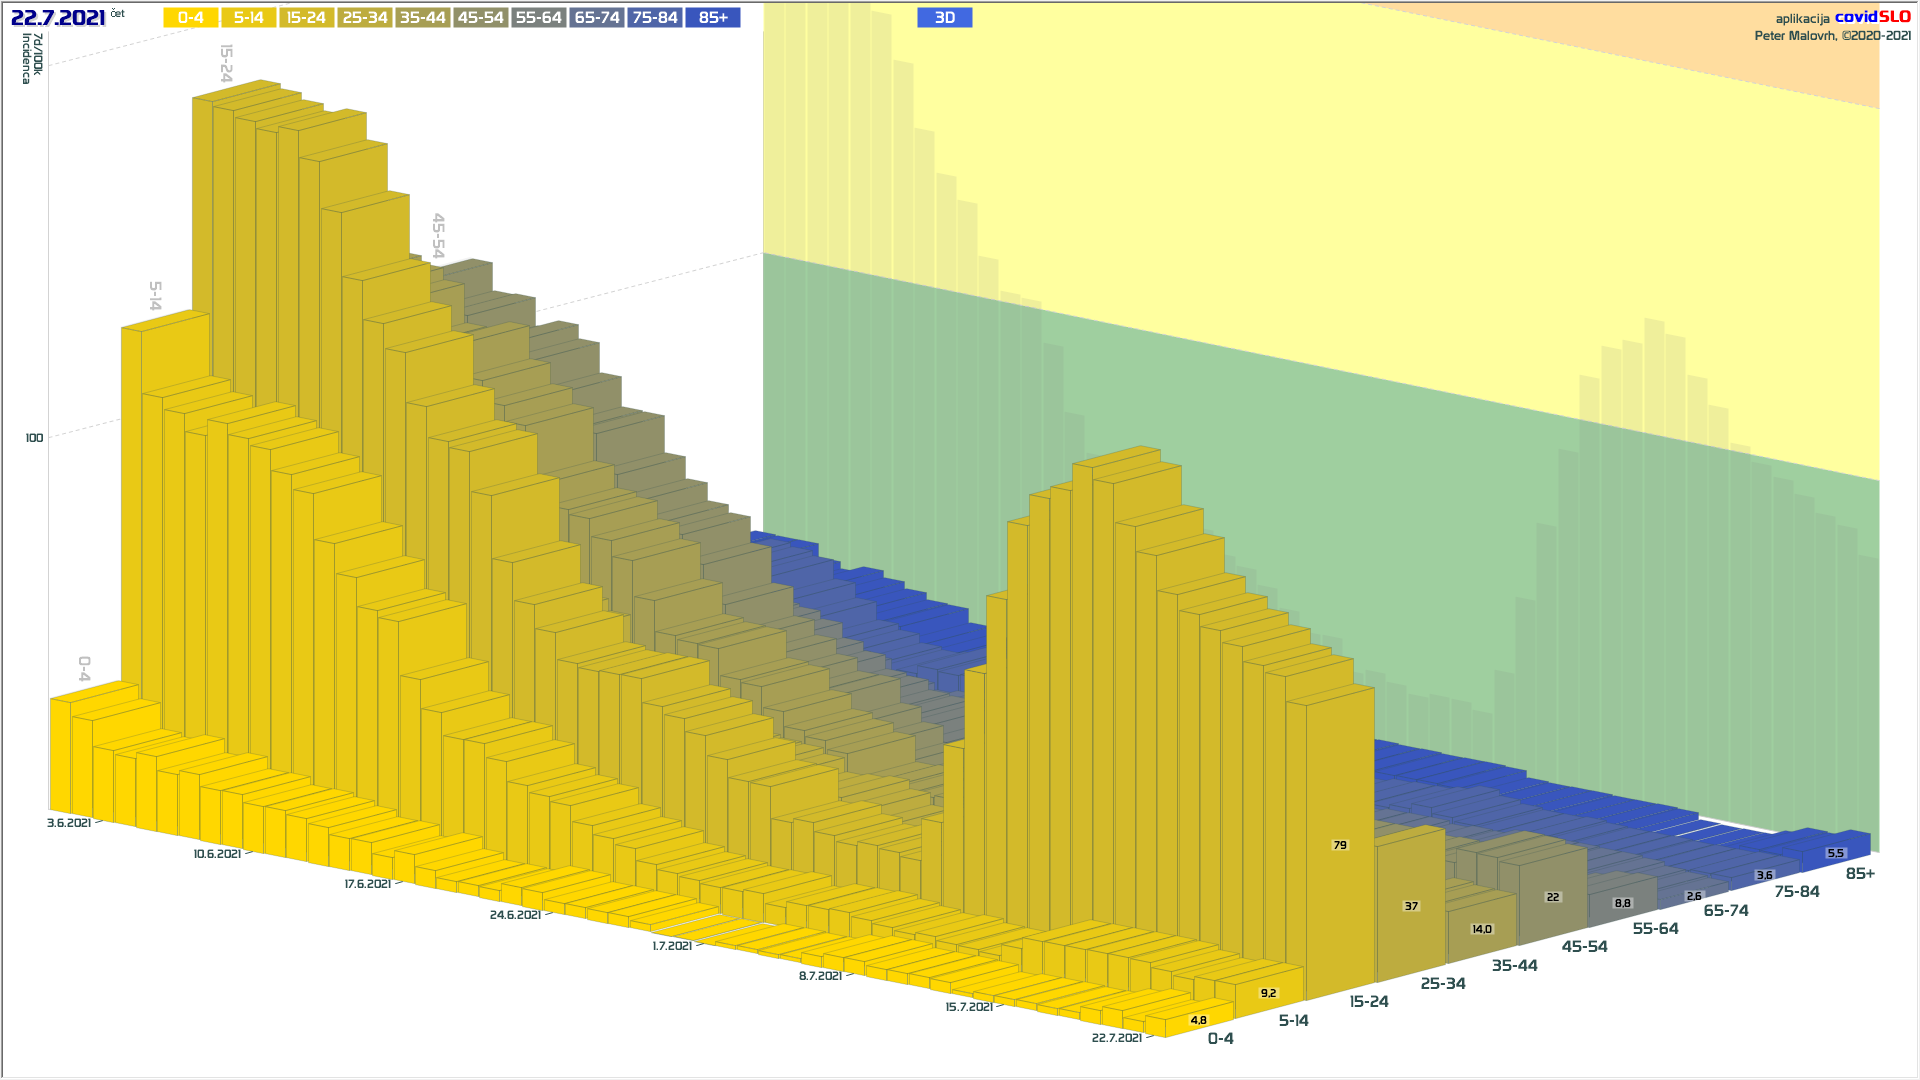Viewport: 1920px width, 1080px height.
Task: Select the 45-54 legend swatch
Action: click(x=480, y=18)
